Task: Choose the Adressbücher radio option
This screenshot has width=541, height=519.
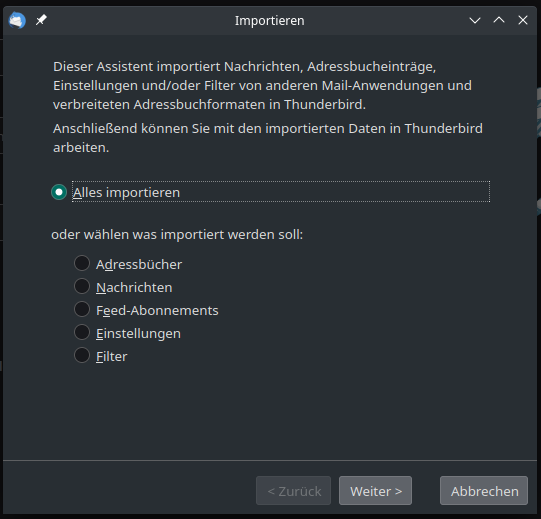Action: pos(82,263)
